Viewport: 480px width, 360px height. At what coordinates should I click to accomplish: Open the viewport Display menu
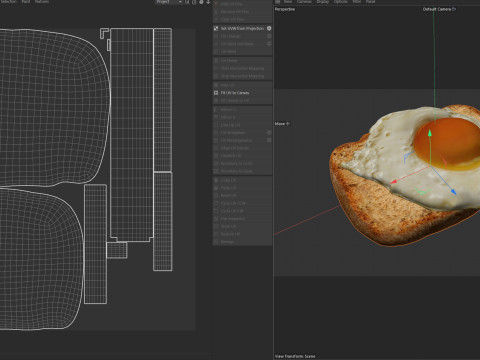[323, 2]
